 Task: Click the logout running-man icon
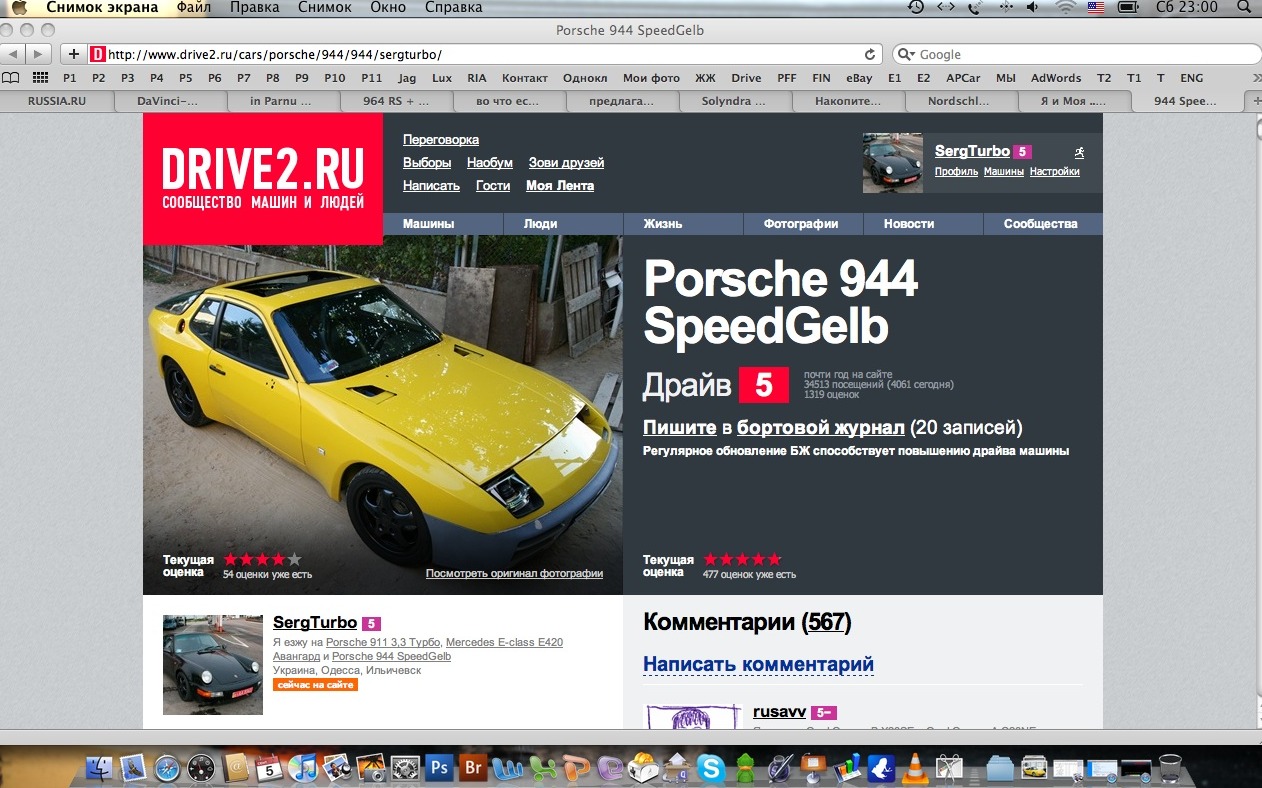click(1079, 152)
